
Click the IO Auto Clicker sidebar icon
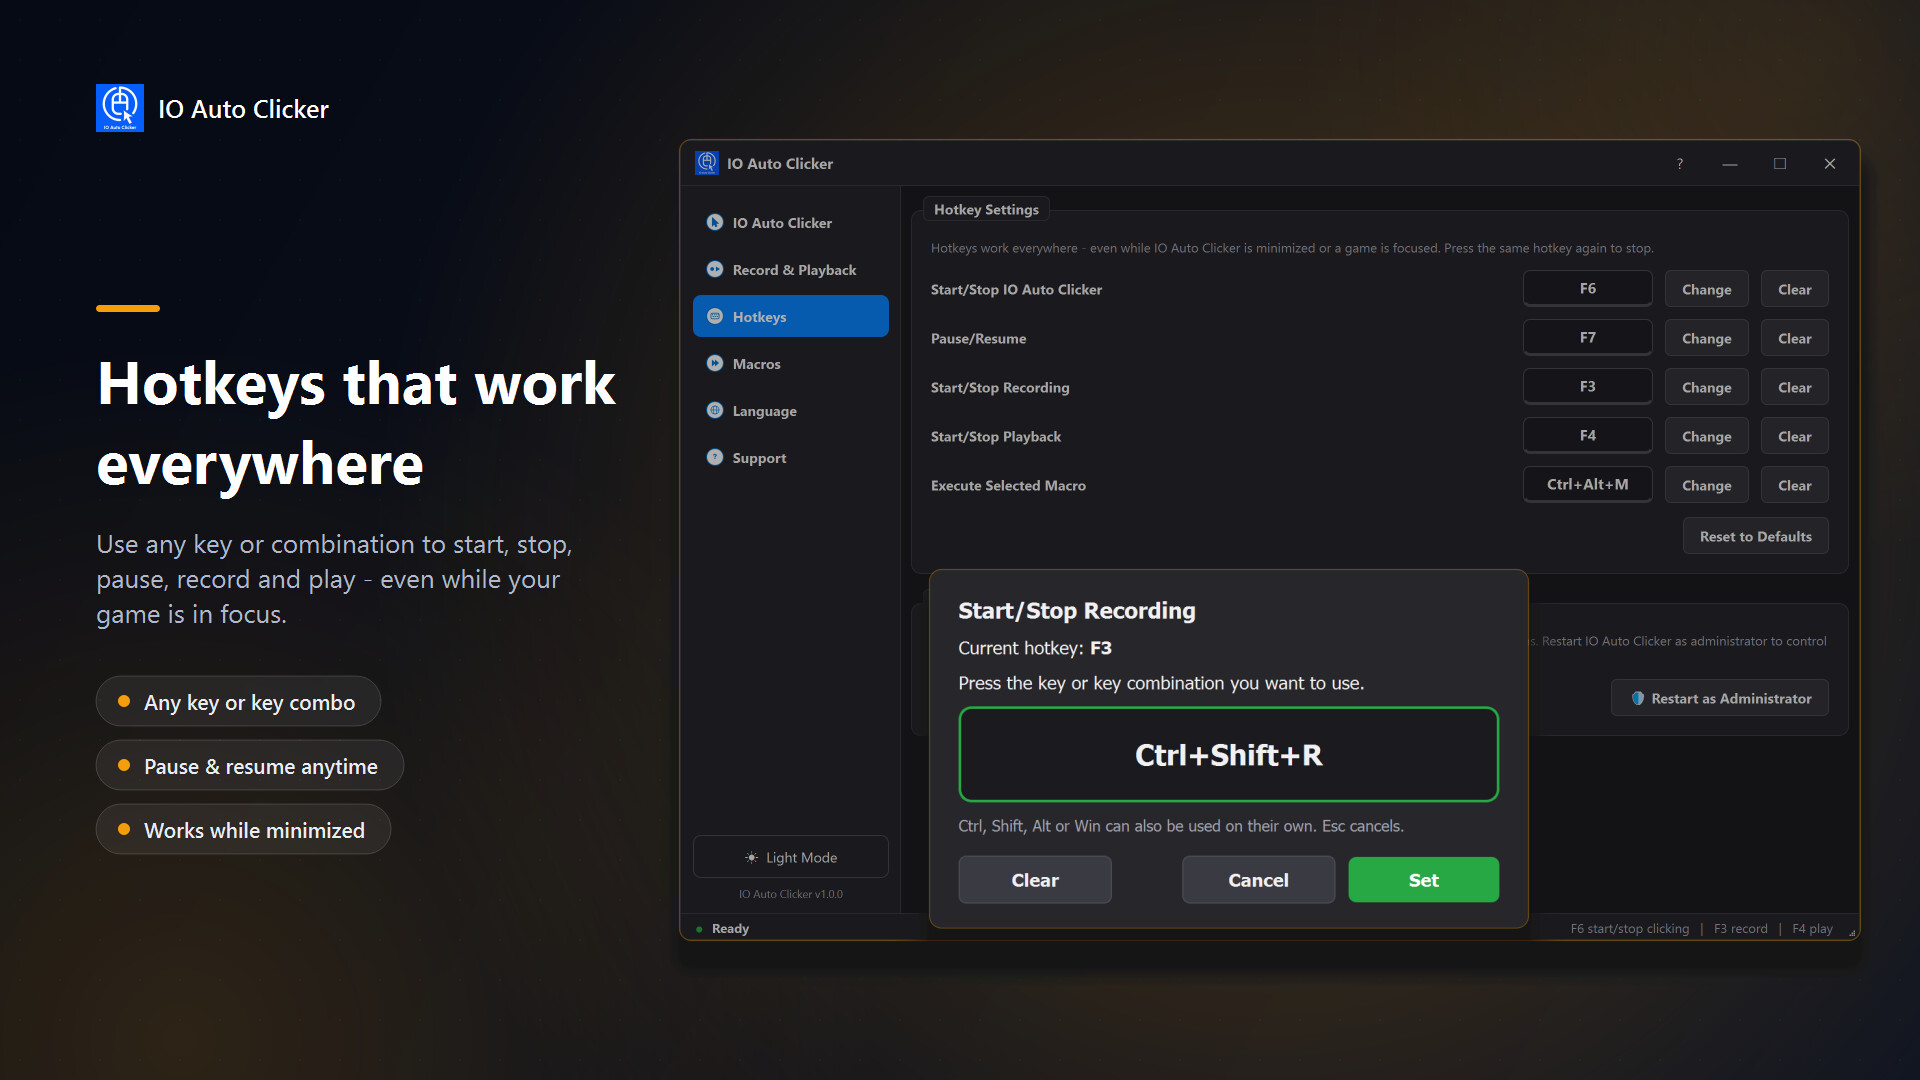pos(715,222)
